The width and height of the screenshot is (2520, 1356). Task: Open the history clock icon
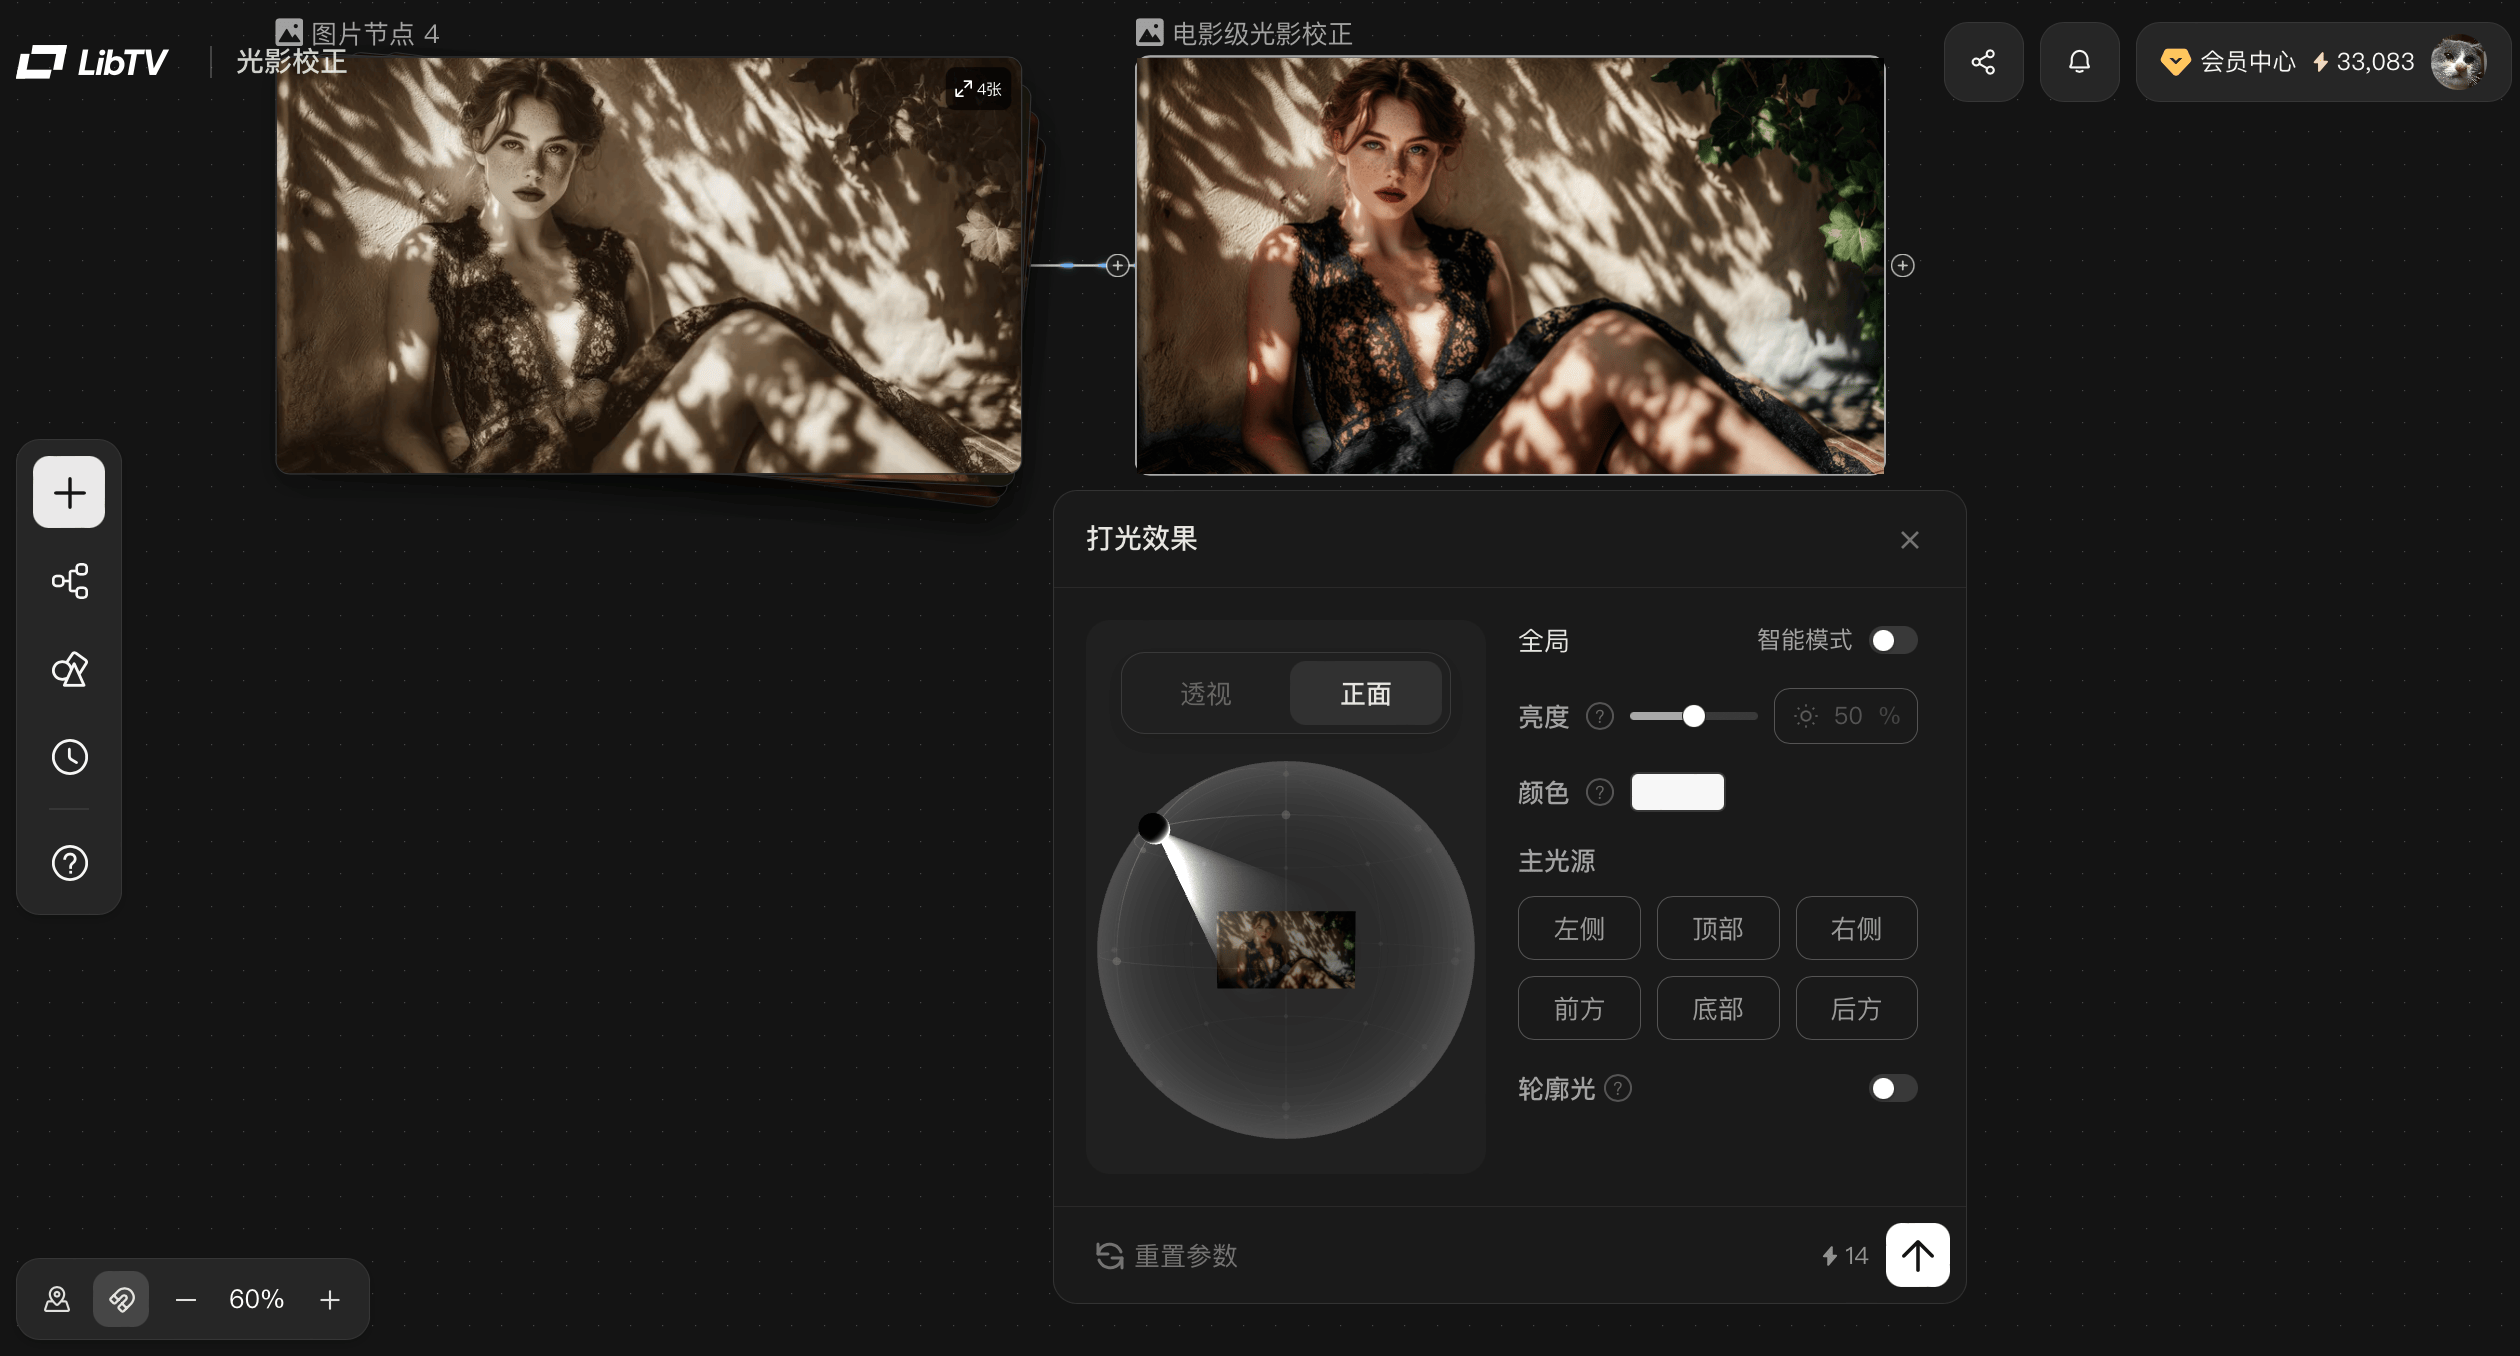click(x=69, y=757)
